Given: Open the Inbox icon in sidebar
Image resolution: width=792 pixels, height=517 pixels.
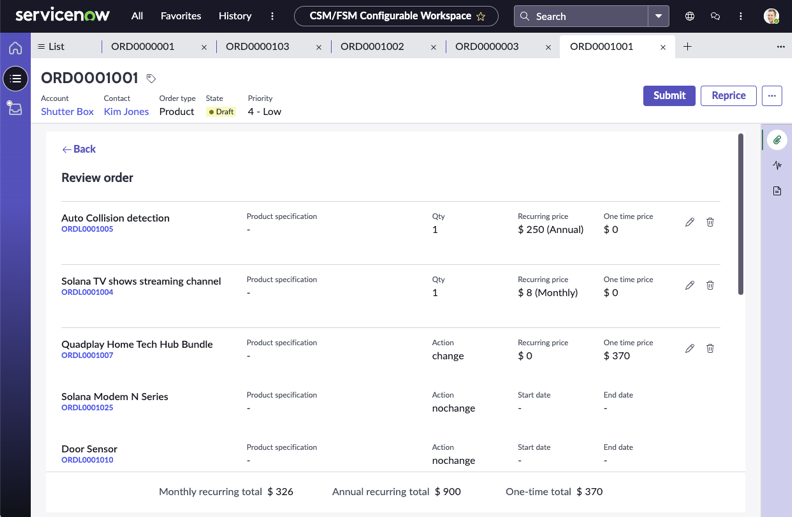Looking at the screenshot, I should tap(15, 108).
